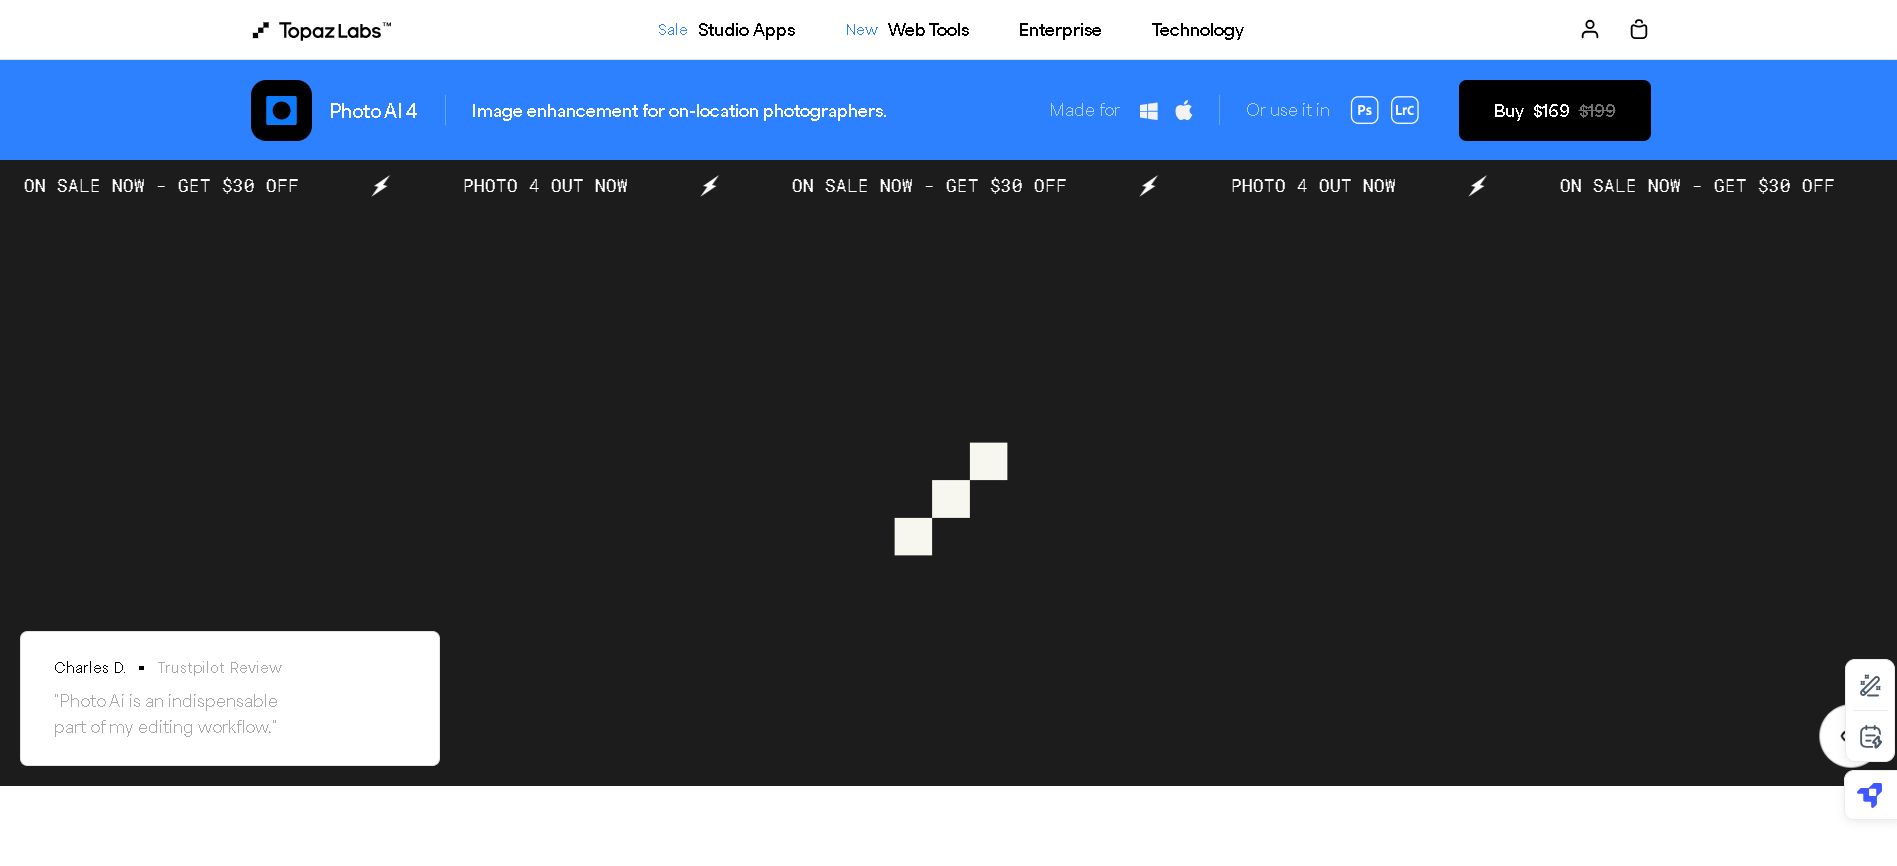This screenshot has width=1897, height=866.
Task: Open the shopping bag cart icon
Action: point(1638,29)
